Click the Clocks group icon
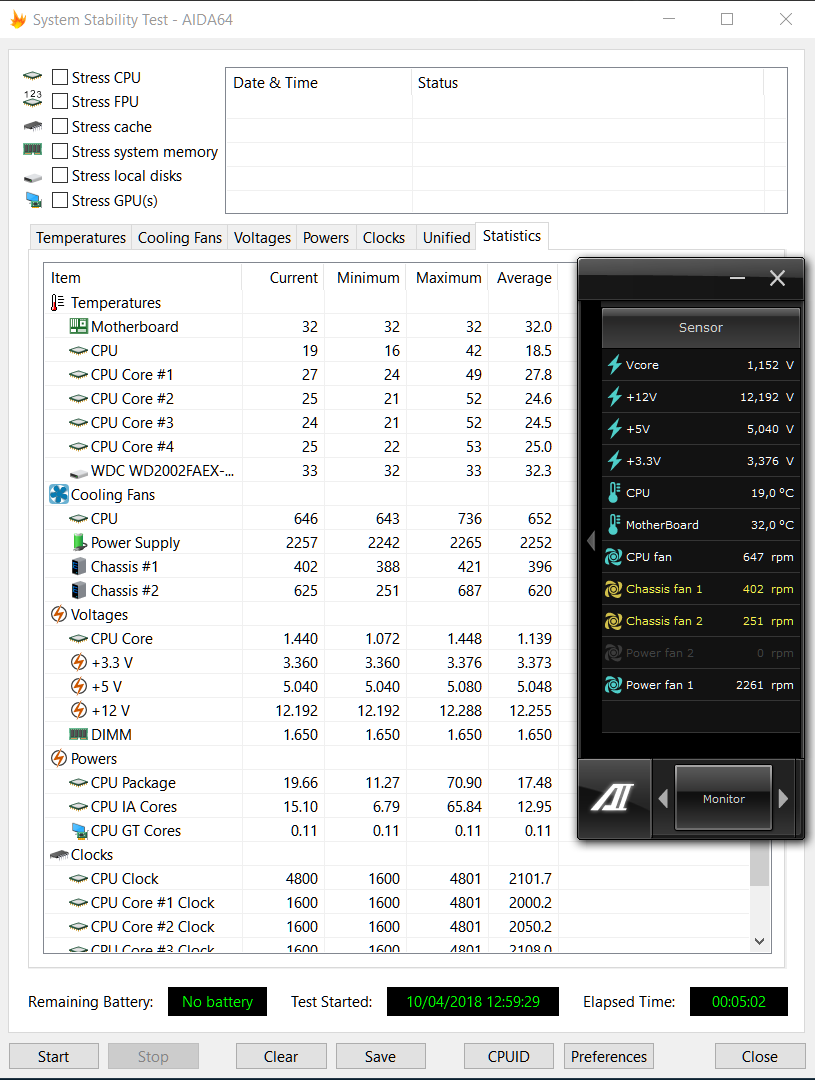Viewport: 815px width, 1080px height. (59, 855)
